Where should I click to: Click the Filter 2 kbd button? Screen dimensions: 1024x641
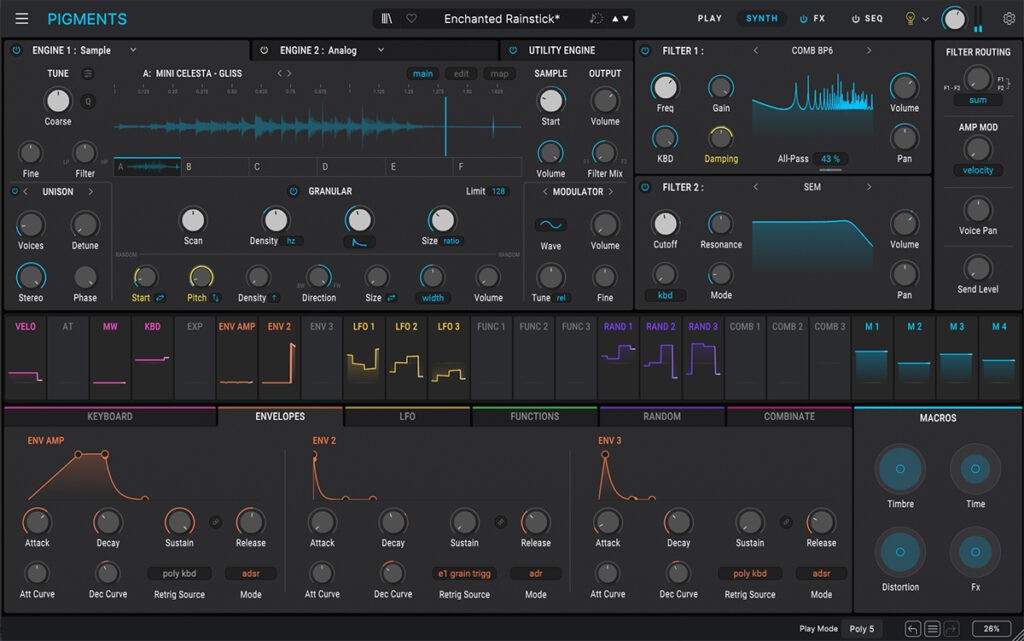[665, 295]
